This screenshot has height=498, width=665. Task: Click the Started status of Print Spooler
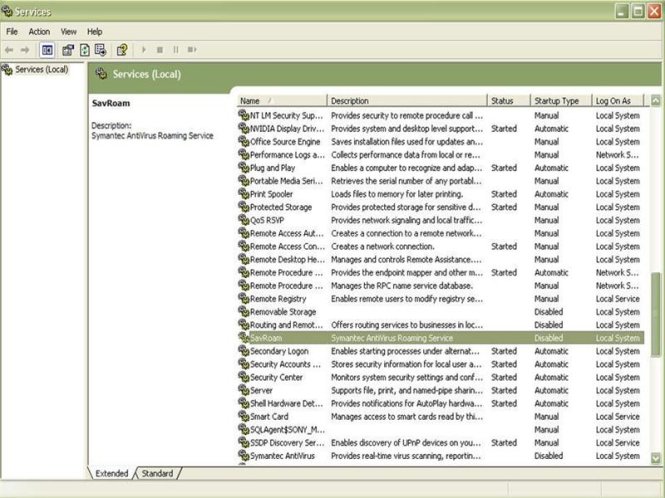[x=504, y=194]
